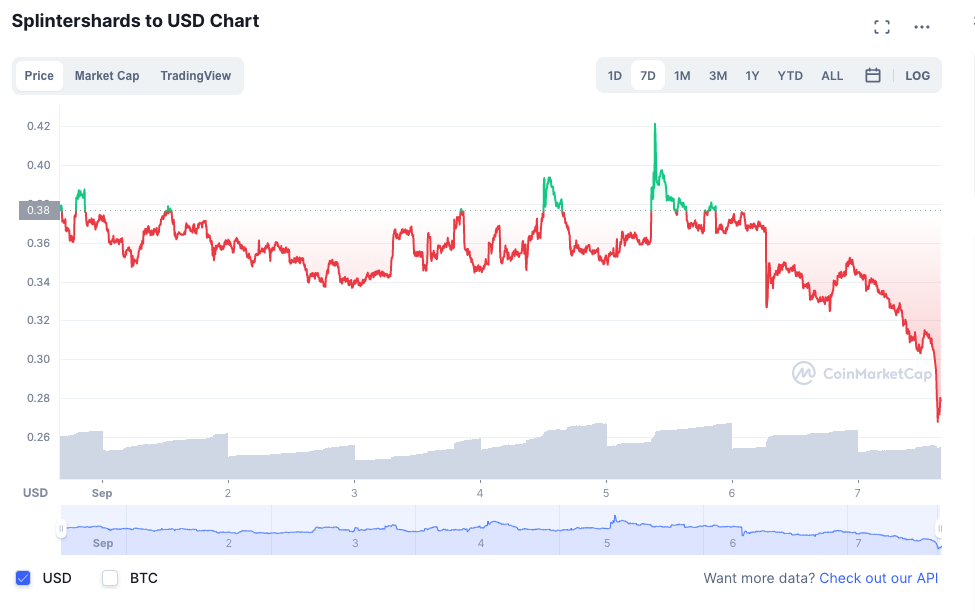Enable the BTC checkbox
Image resolution: width=975 pixels, height=612 pixels.
pos(110,578)
